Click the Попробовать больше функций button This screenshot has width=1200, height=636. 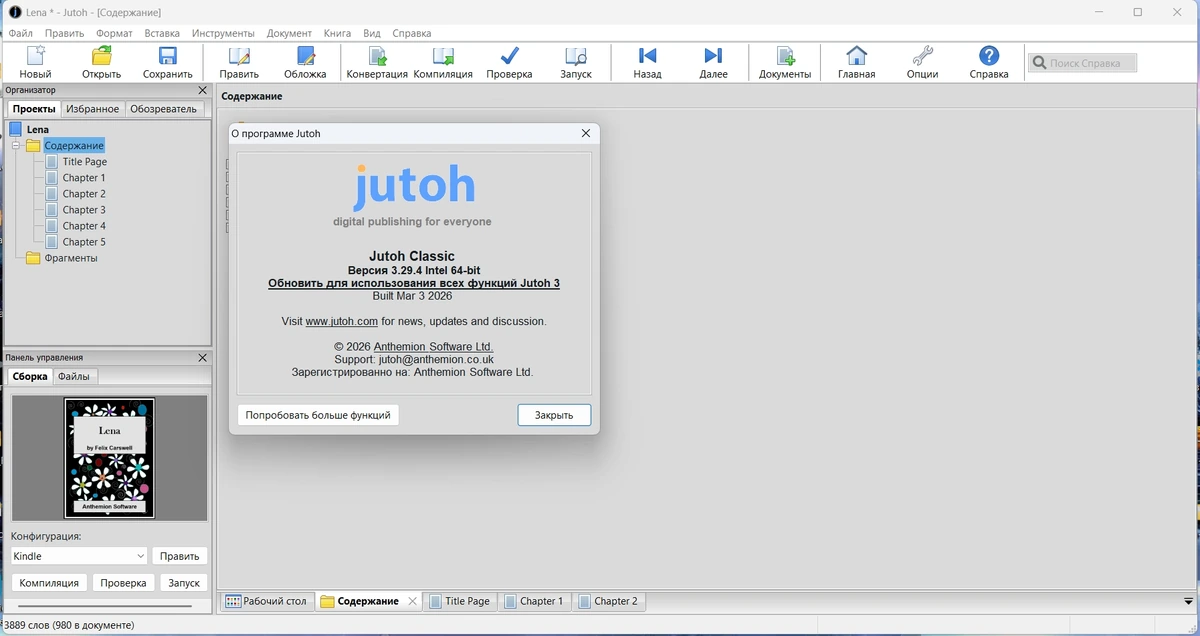(x=318, y=415)
